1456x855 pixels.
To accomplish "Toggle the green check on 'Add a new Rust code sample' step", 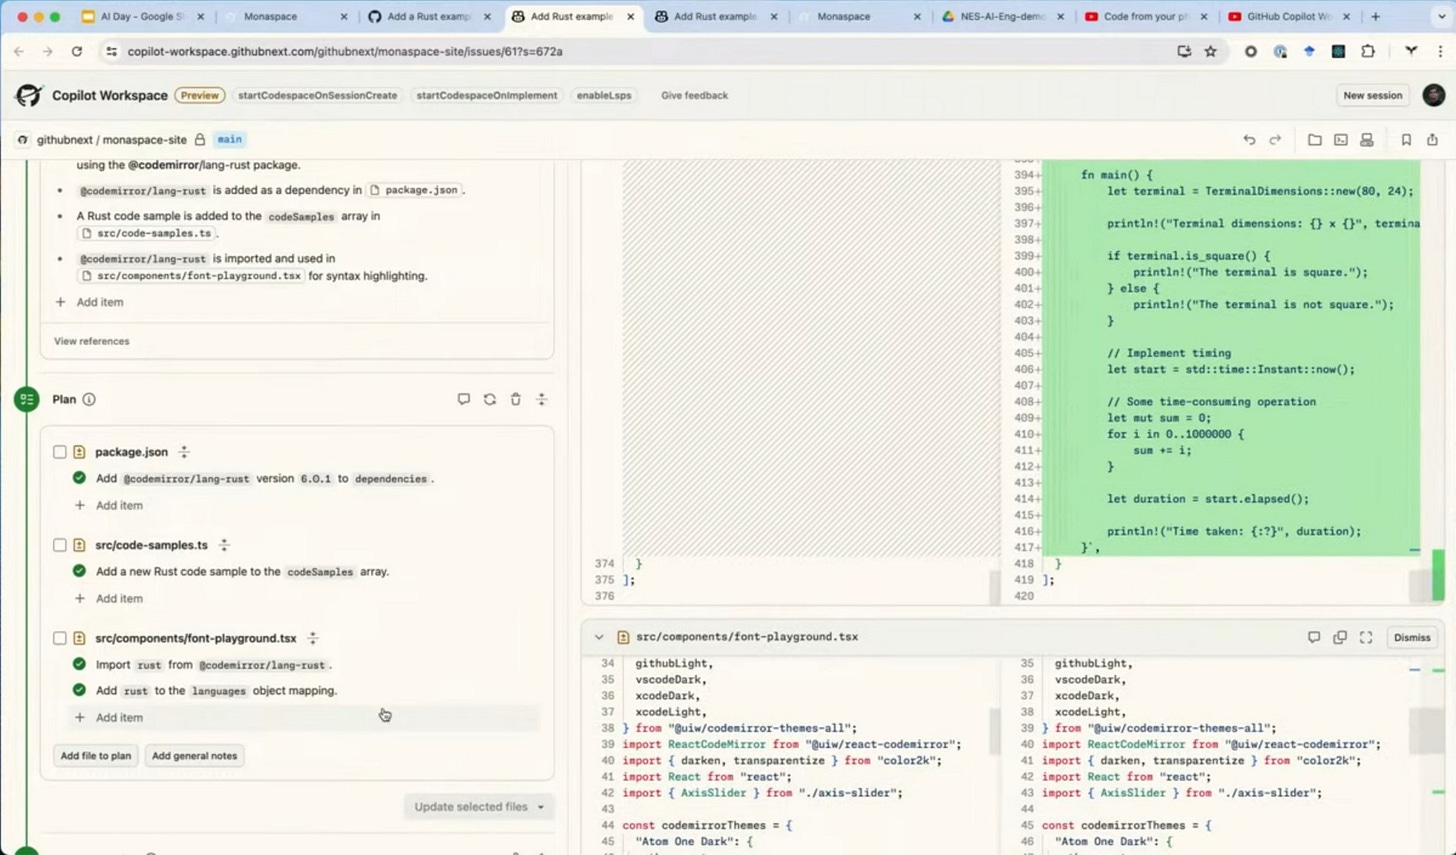I will [79, 571].
